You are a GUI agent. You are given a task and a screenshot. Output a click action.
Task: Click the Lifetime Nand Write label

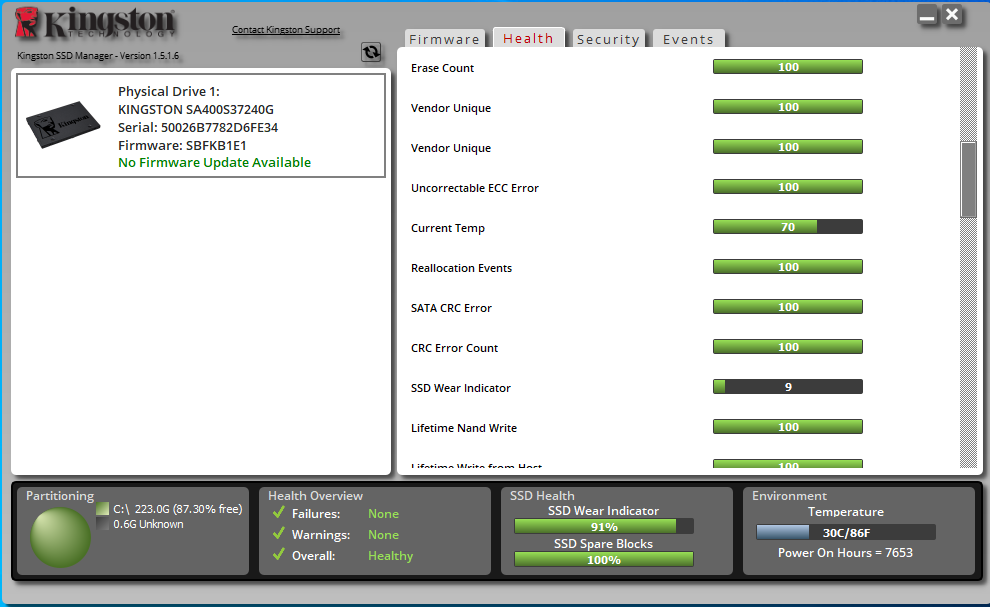[x=463, y=428]
